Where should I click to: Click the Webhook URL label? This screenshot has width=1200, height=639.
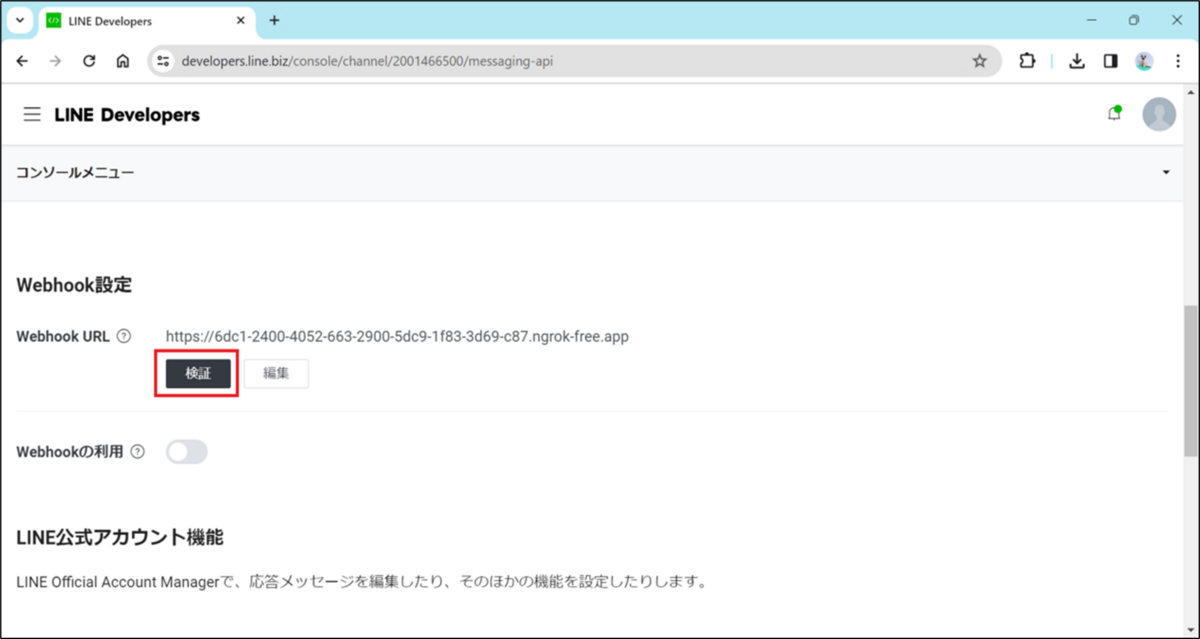63,336
